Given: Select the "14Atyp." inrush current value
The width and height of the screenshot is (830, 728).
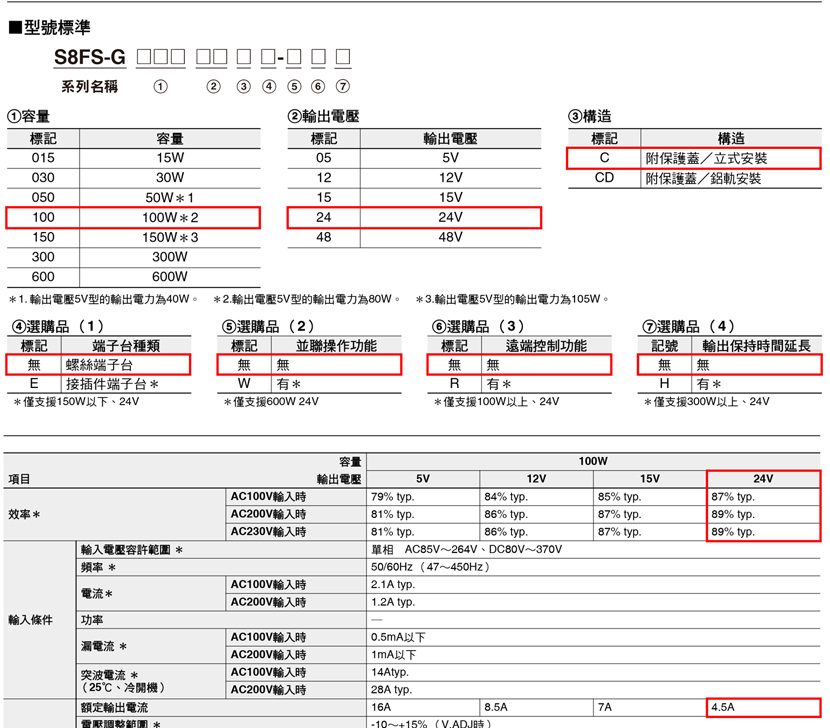Looking at the screenshot, I should pyautogui.click(x=390, y=672).
